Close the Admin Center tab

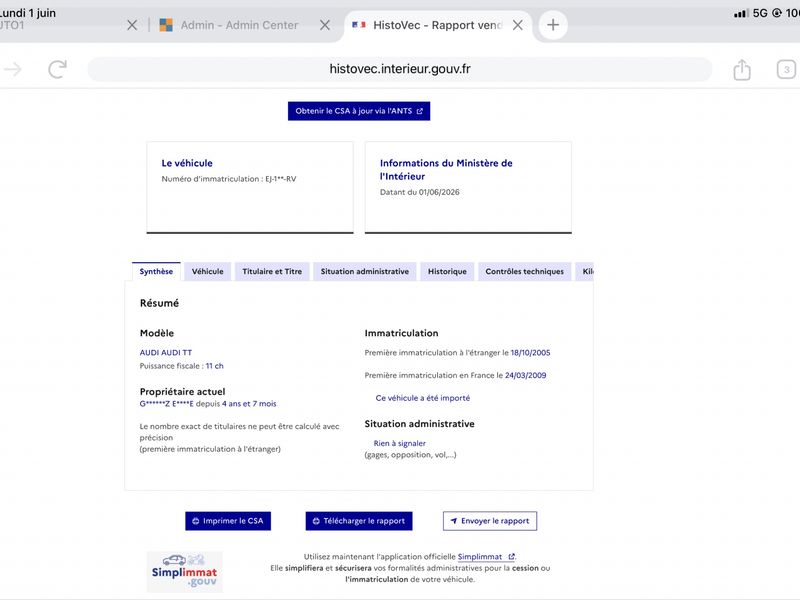[324, 25]
